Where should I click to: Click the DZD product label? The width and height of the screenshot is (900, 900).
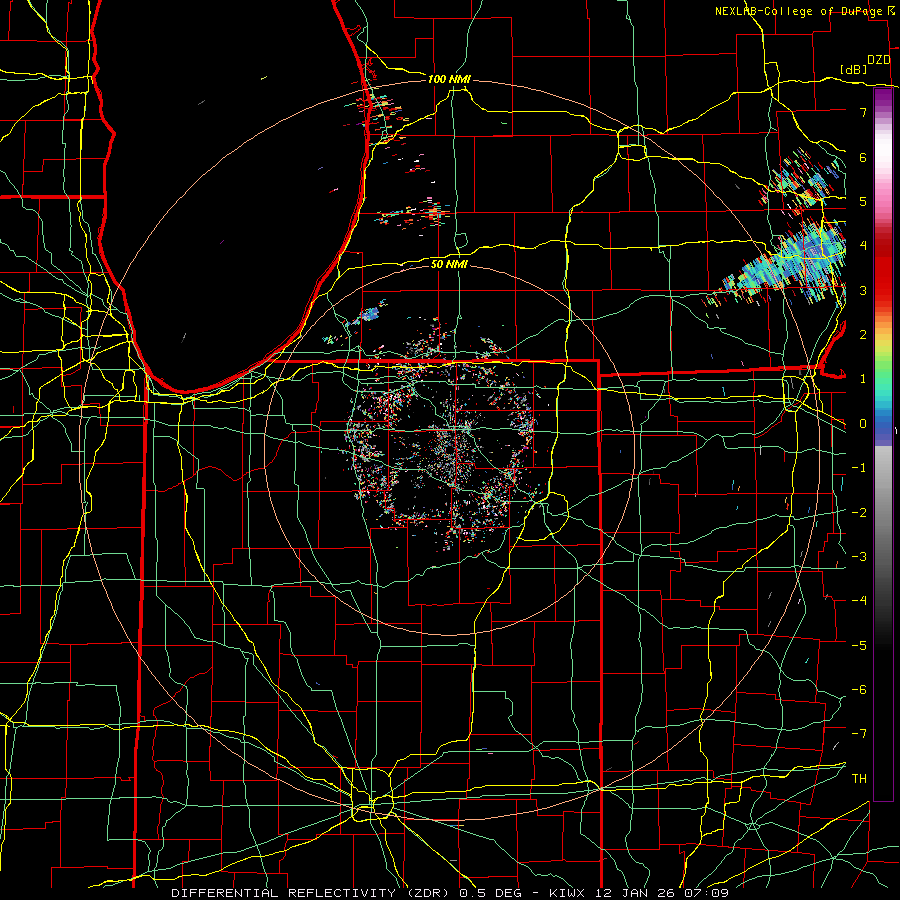tap(879, 60)
